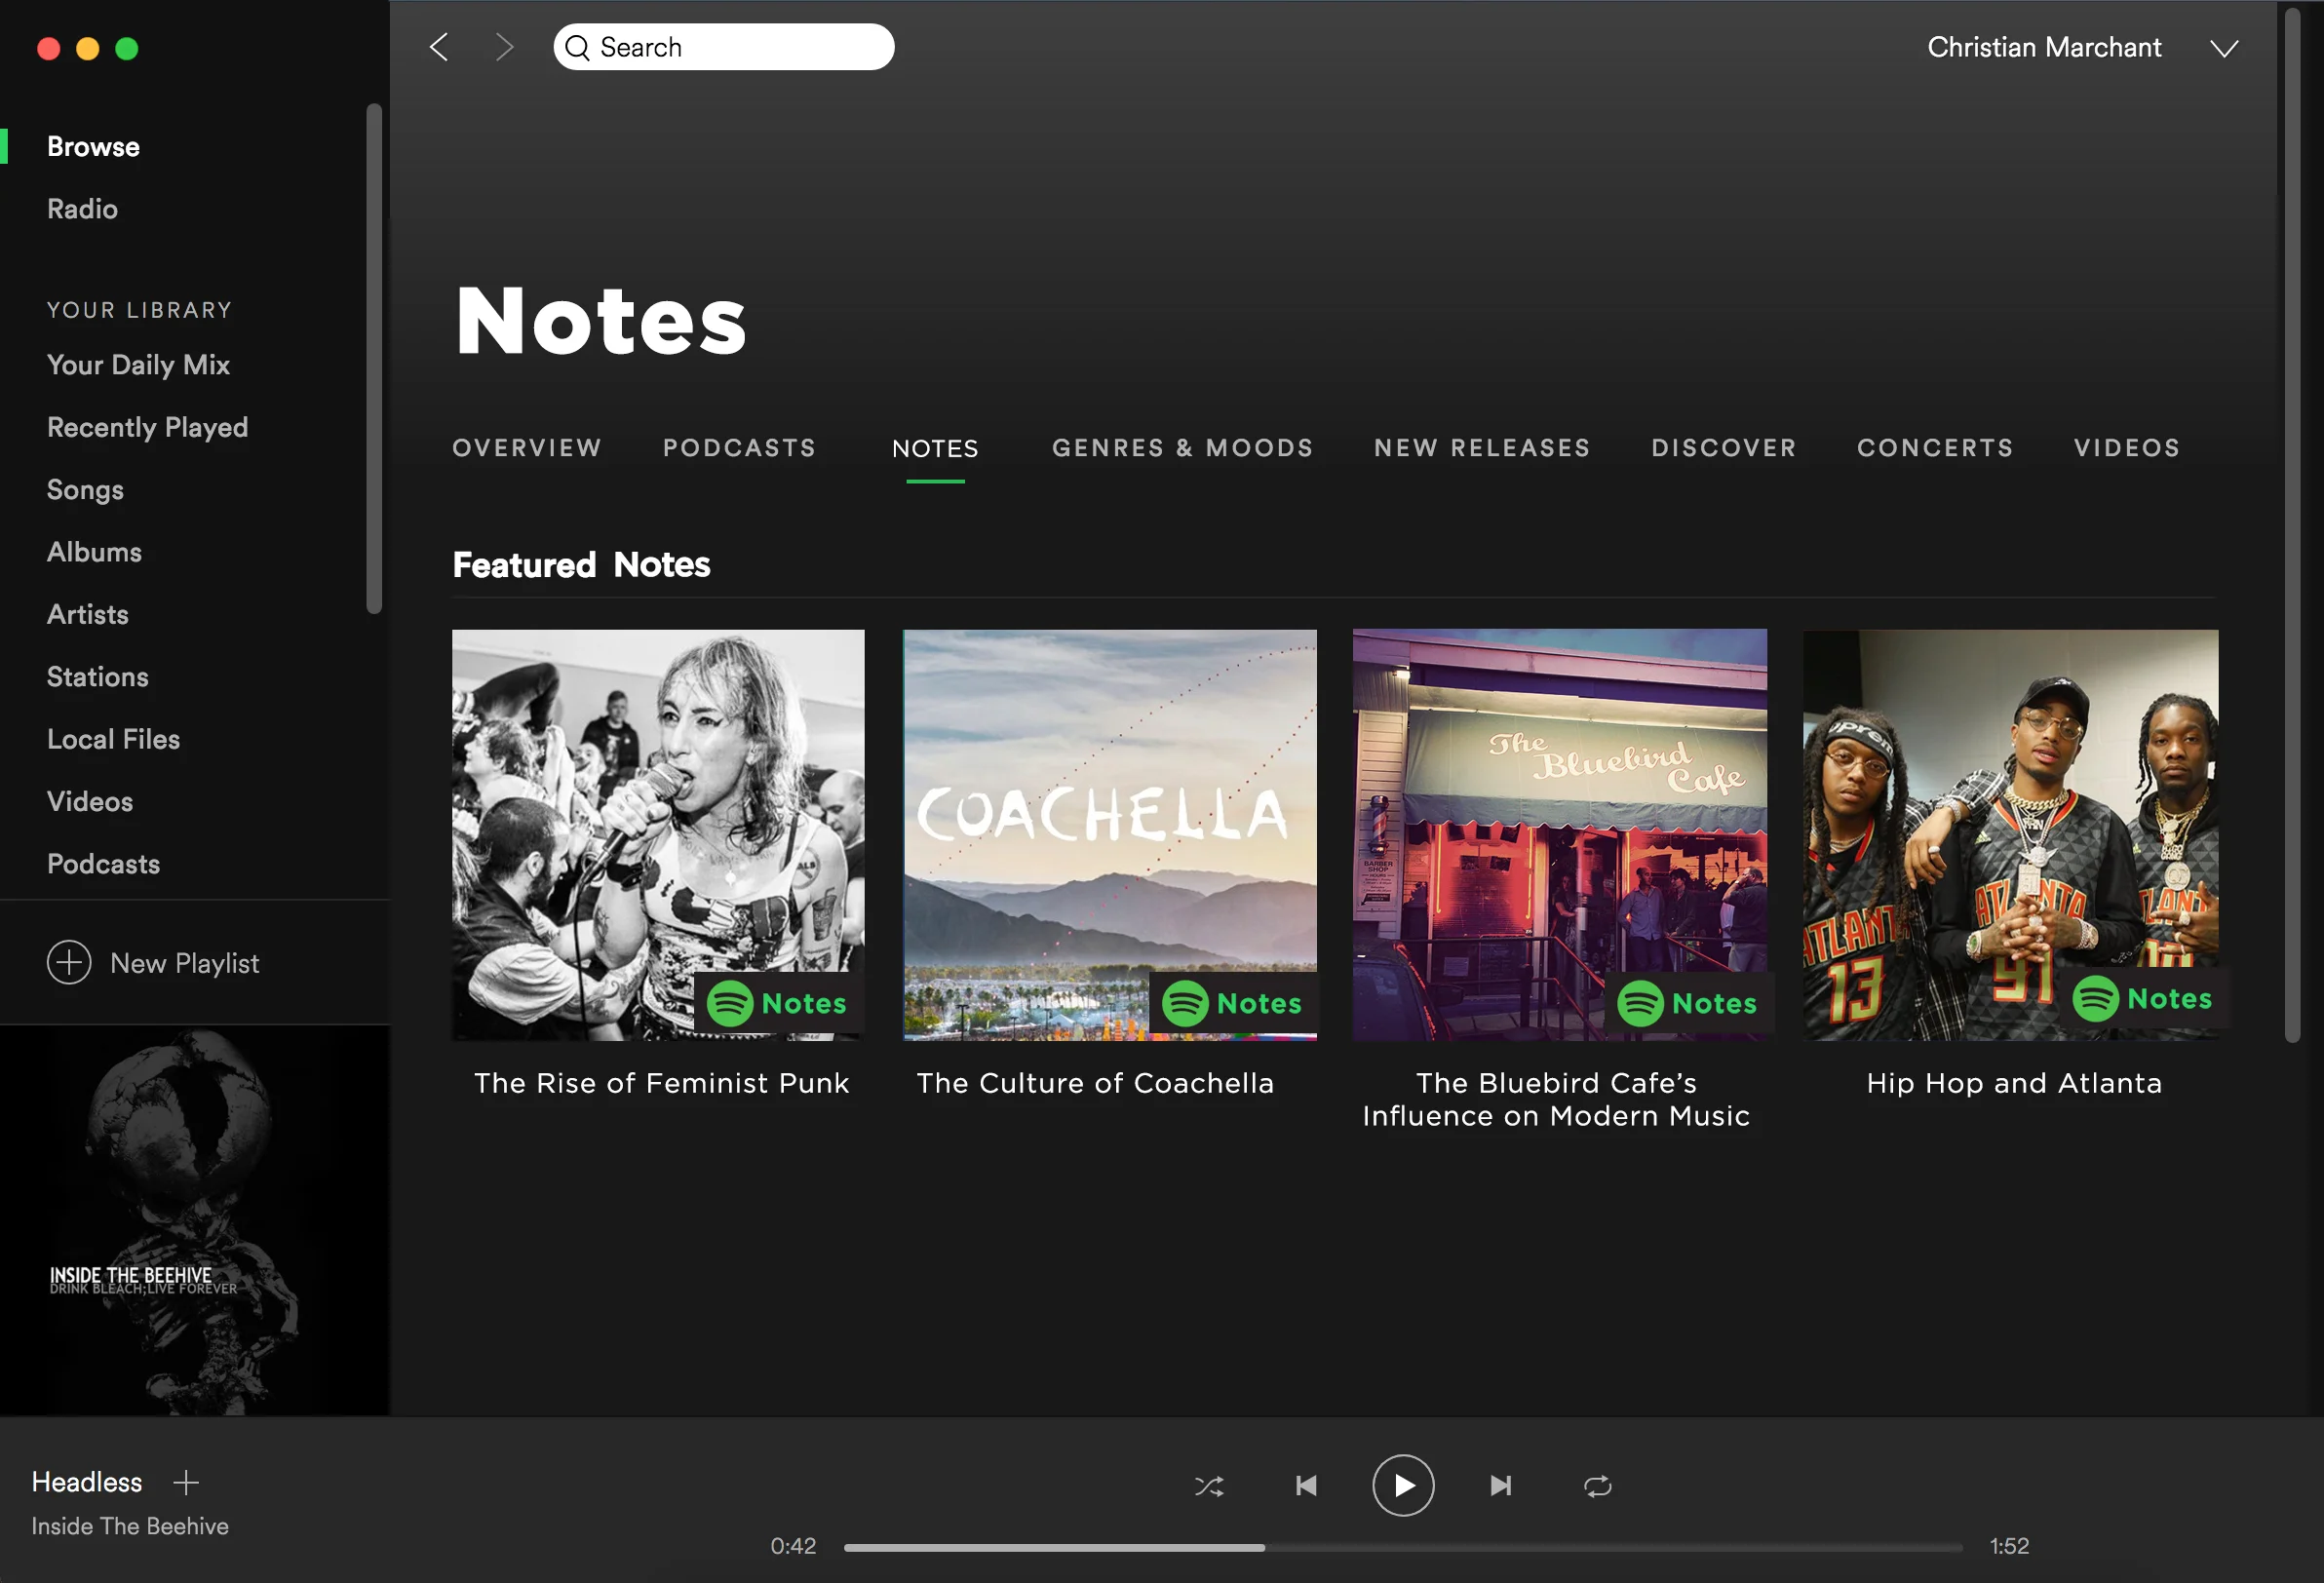Click the magnifier icon in search box
Screen dimensions: 2324x1583
tap(577, 47)
